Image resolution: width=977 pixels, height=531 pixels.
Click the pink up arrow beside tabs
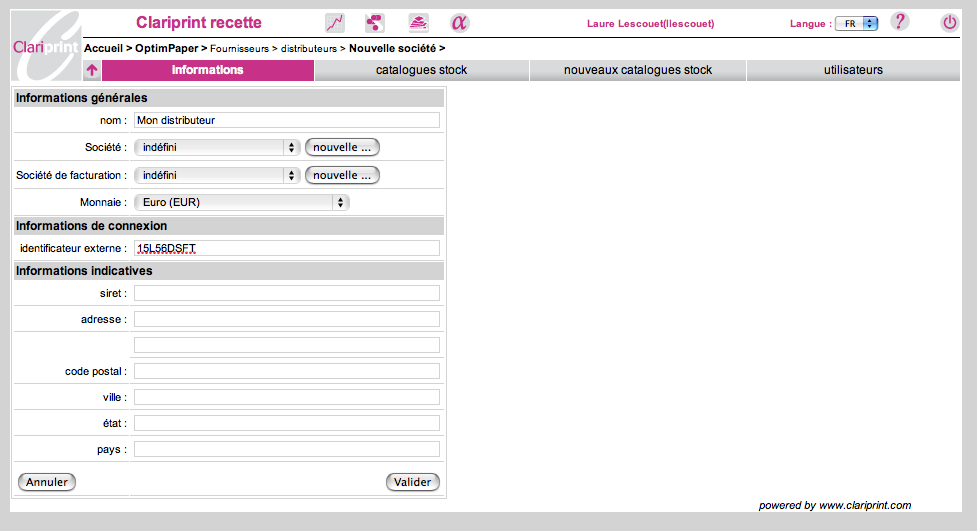92,71
